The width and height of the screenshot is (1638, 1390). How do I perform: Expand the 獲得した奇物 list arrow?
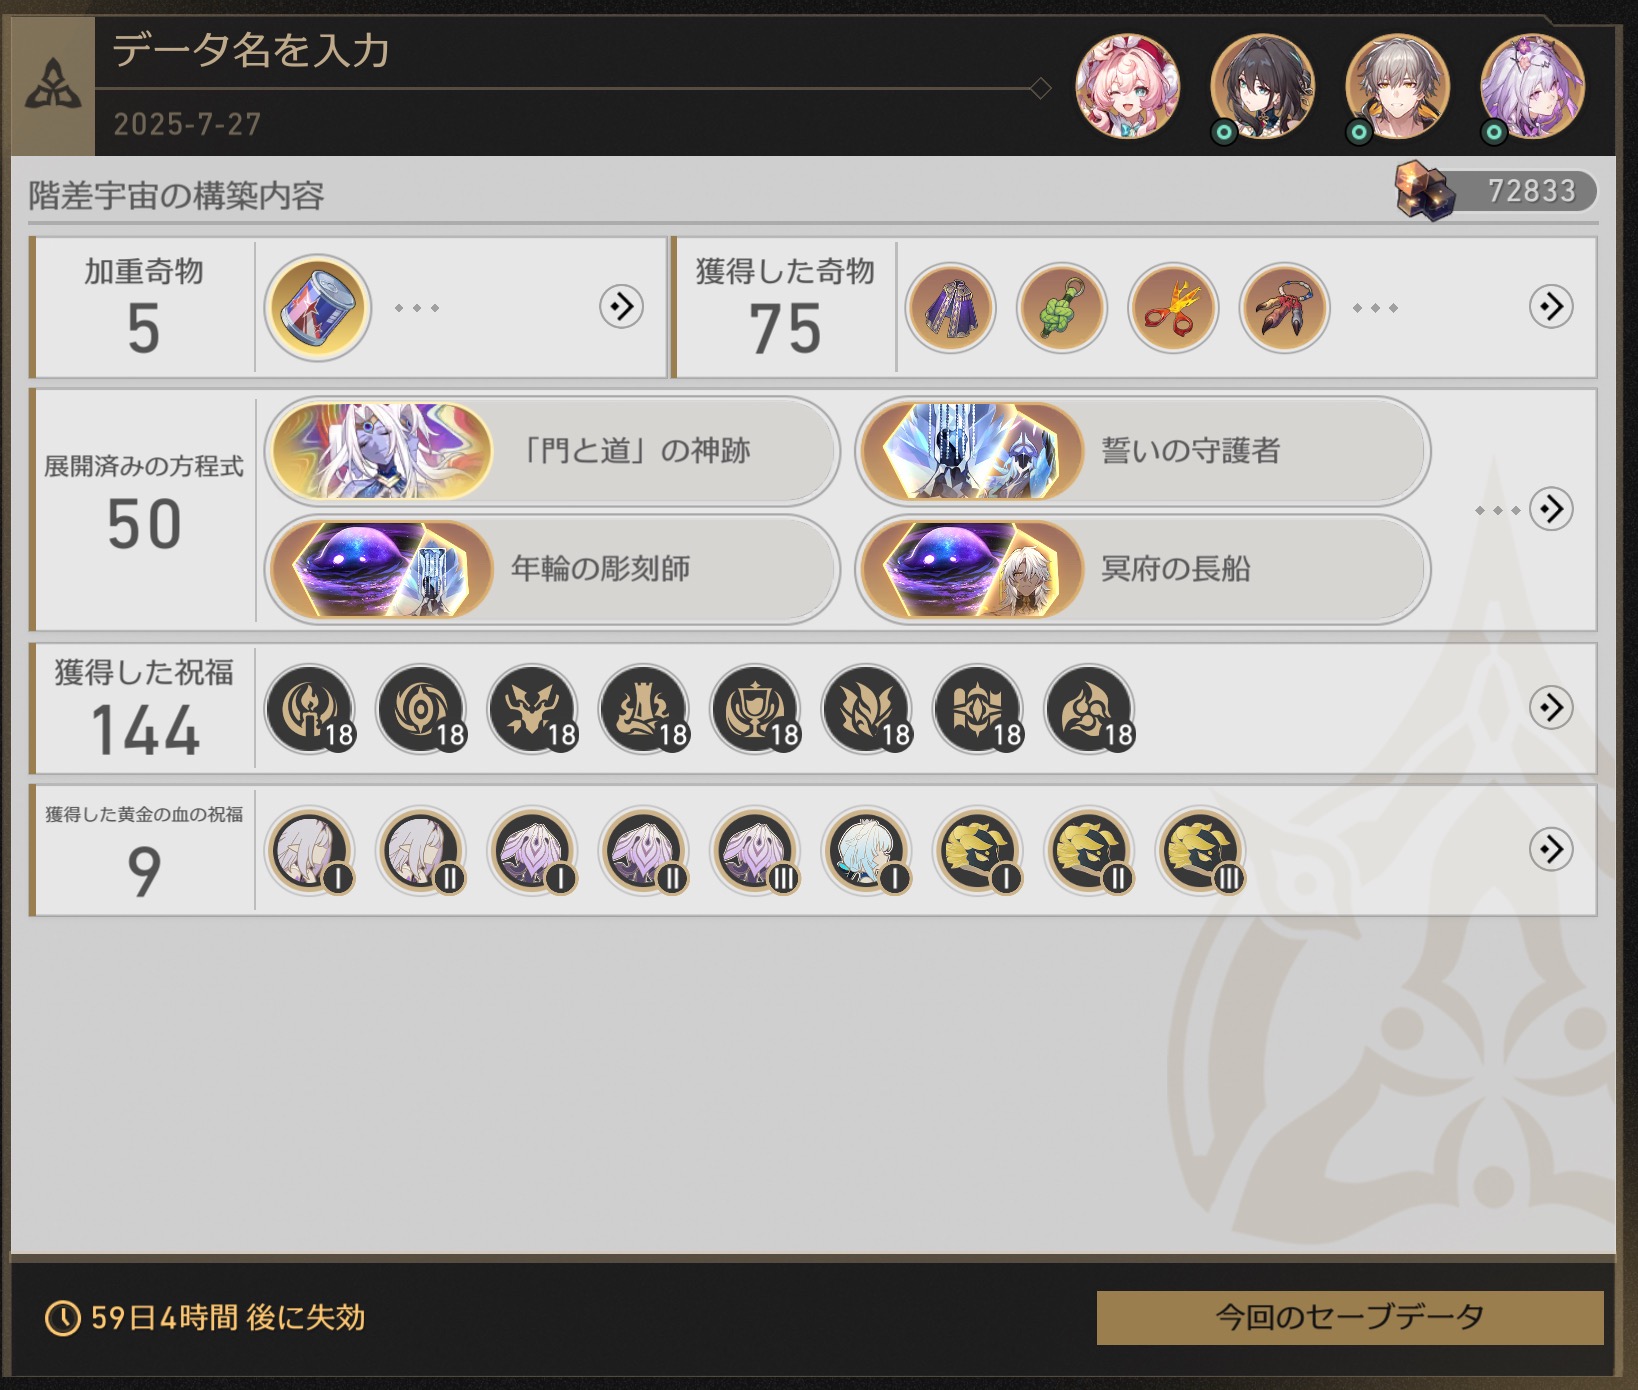point(1551,306)
